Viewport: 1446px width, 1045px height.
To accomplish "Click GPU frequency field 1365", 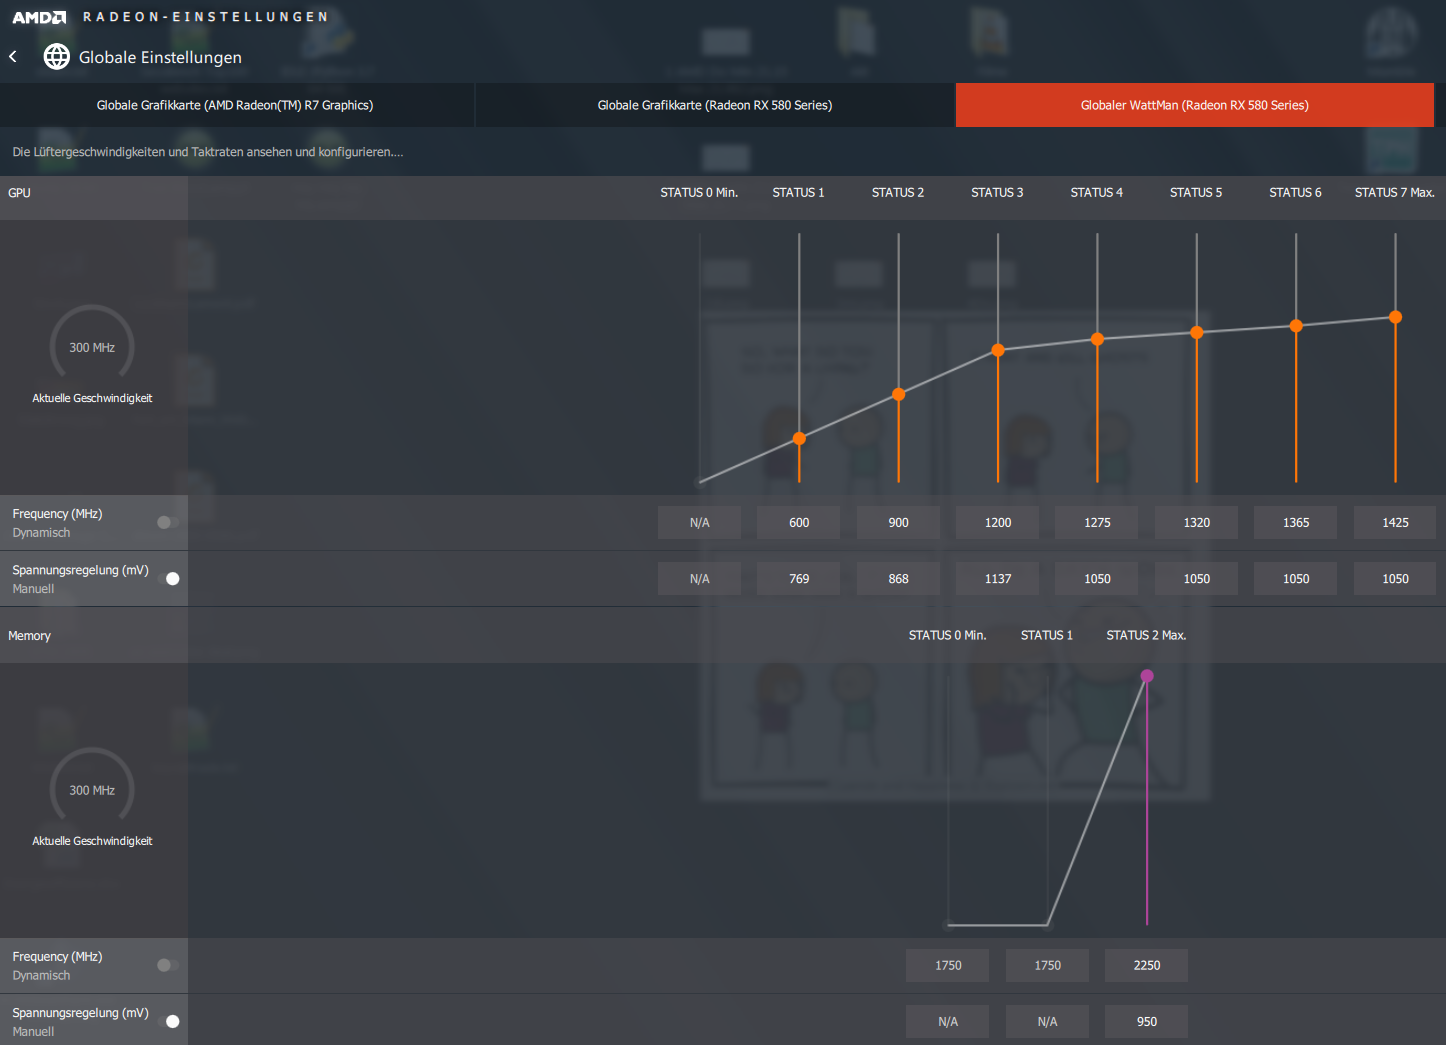I will tap(1296, 522).
